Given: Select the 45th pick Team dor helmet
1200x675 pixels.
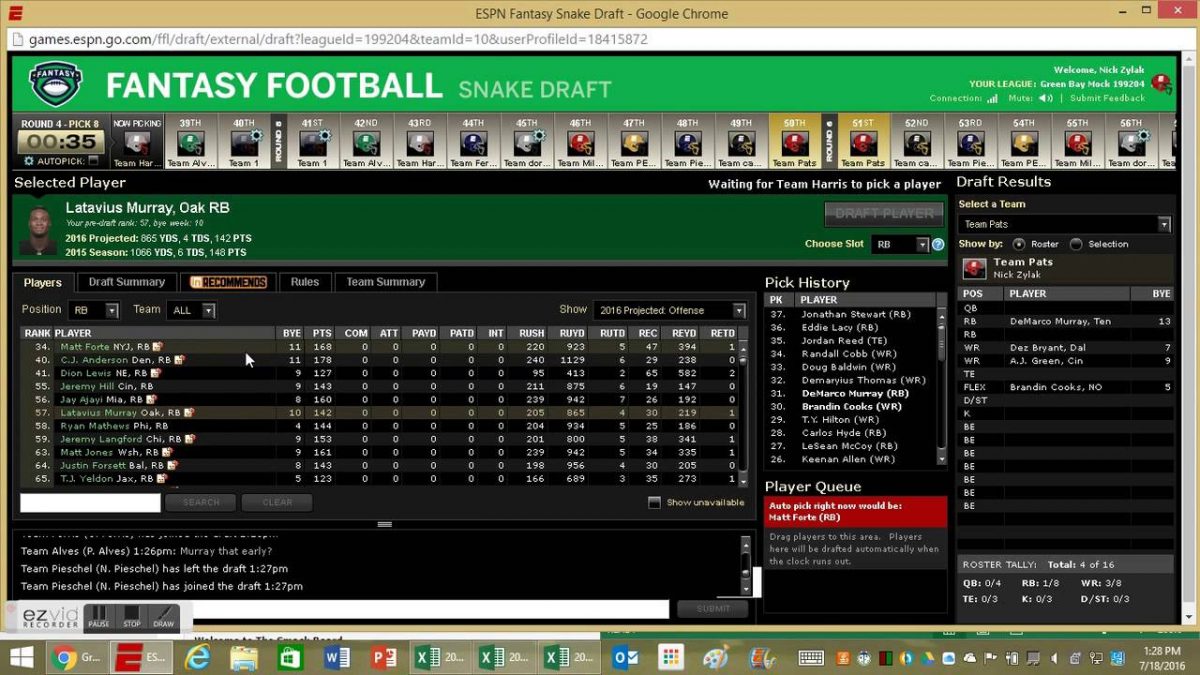Looking at the screenshot, I should (527, 143).
